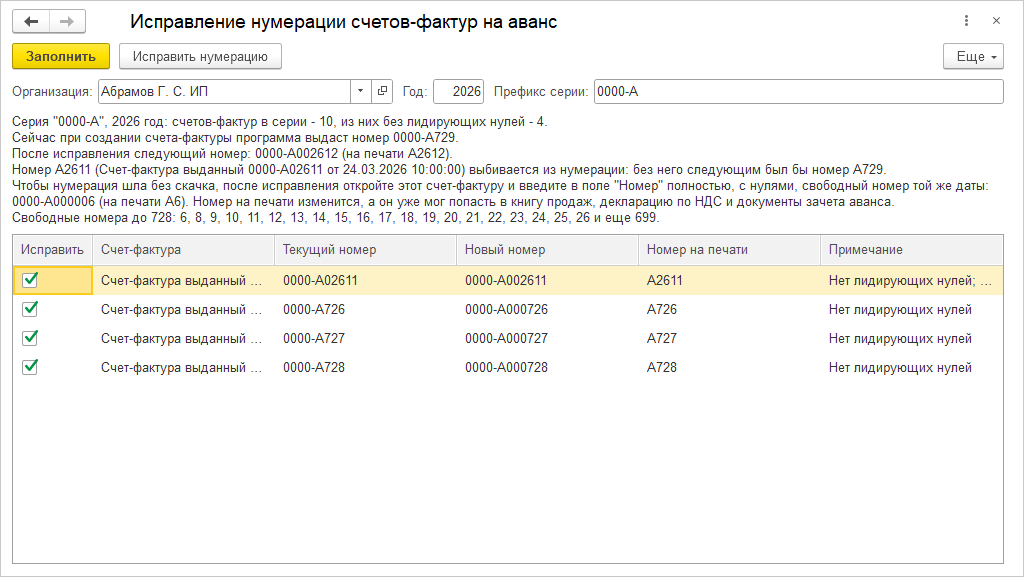This screenshot has width=1024, height=577.
Task: Click the Префикс серии field
Action: point(799,91)
